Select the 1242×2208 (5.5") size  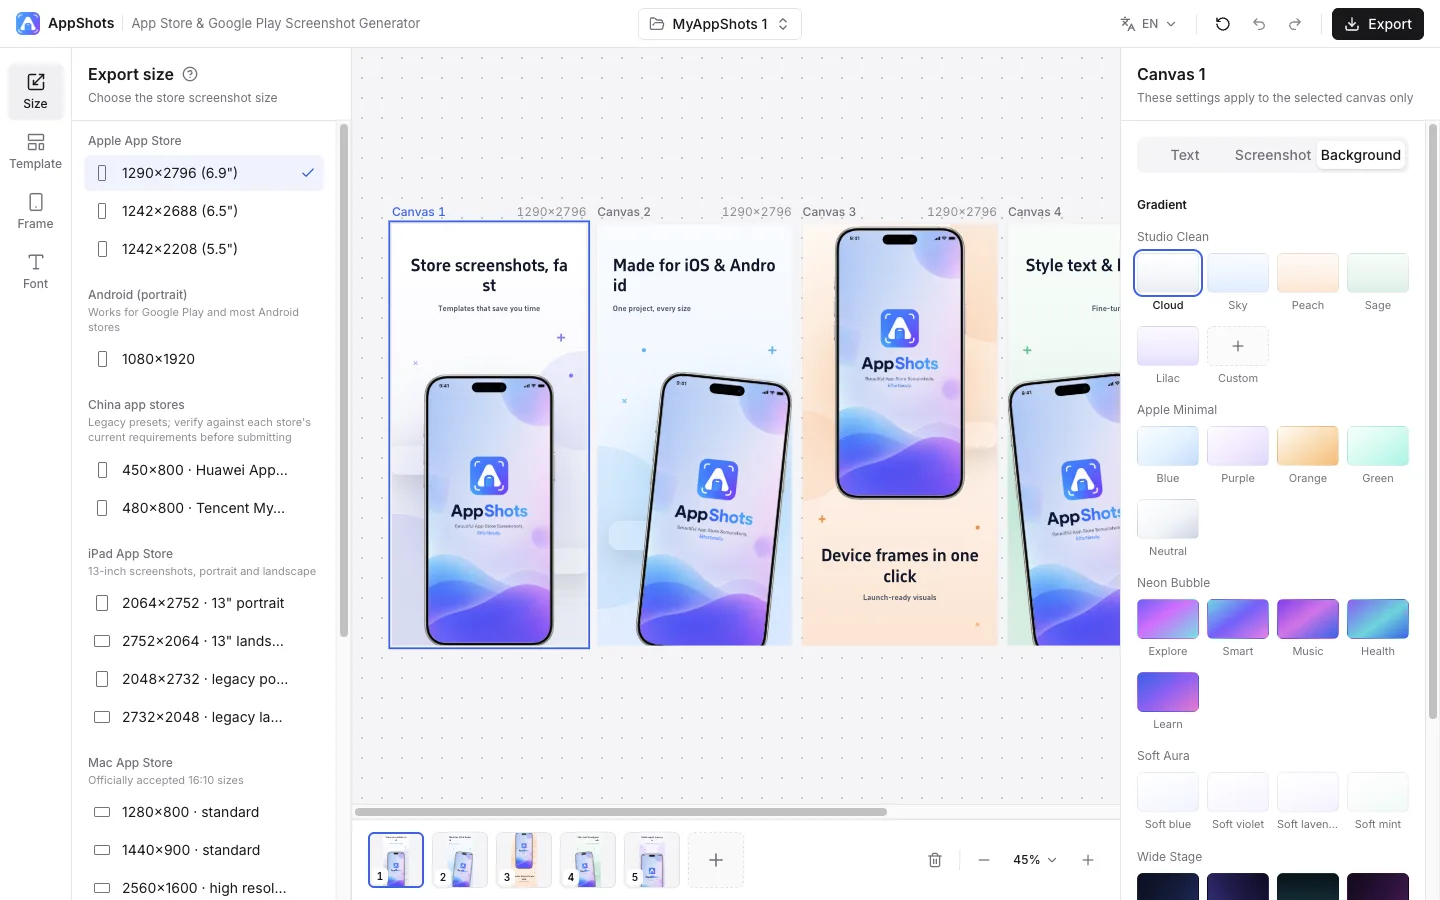pos(204,249)
